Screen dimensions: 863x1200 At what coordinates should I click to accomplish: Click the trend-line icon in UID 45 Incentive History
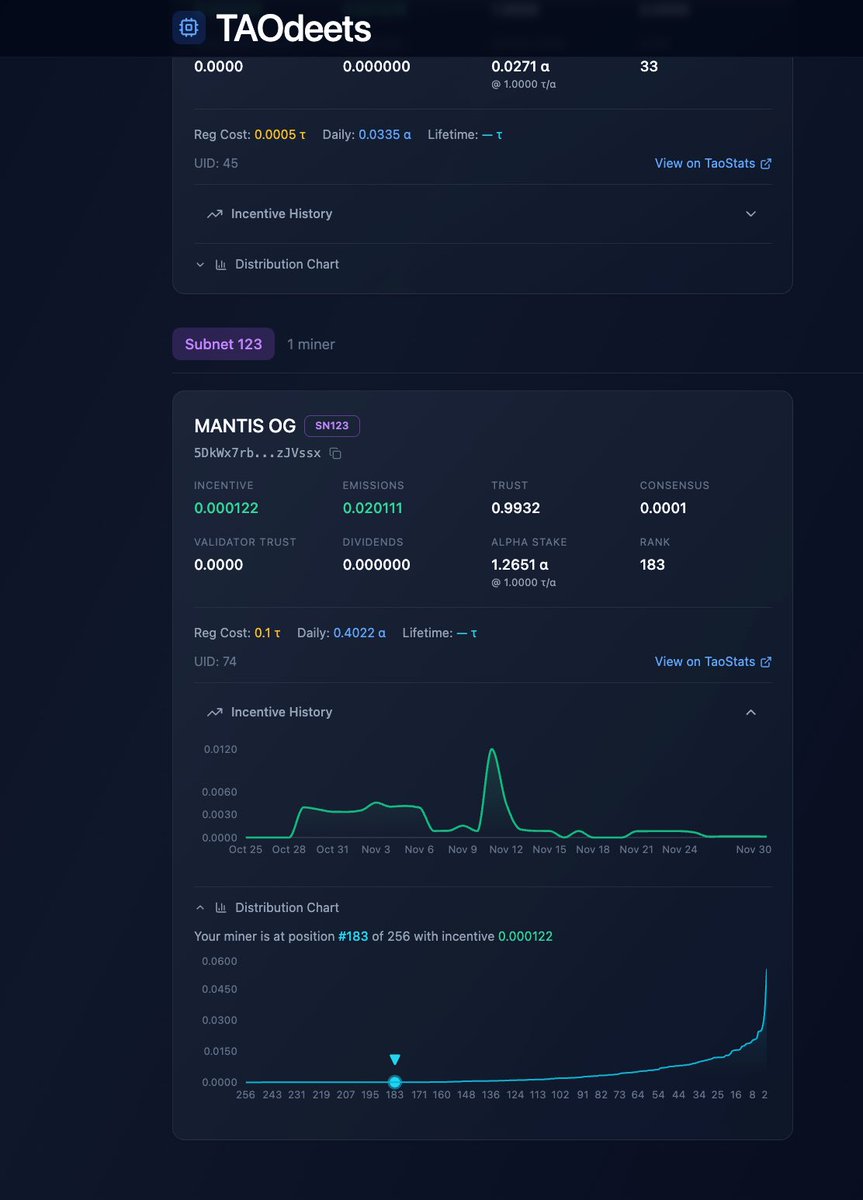pos(214,214)
